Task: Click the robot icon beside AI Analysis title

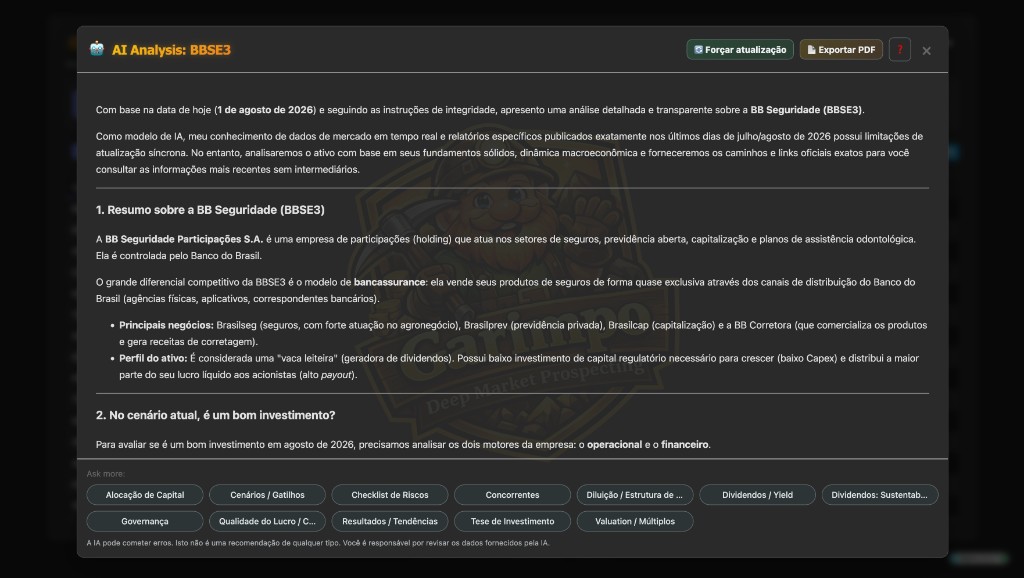Action: [97, 49]
